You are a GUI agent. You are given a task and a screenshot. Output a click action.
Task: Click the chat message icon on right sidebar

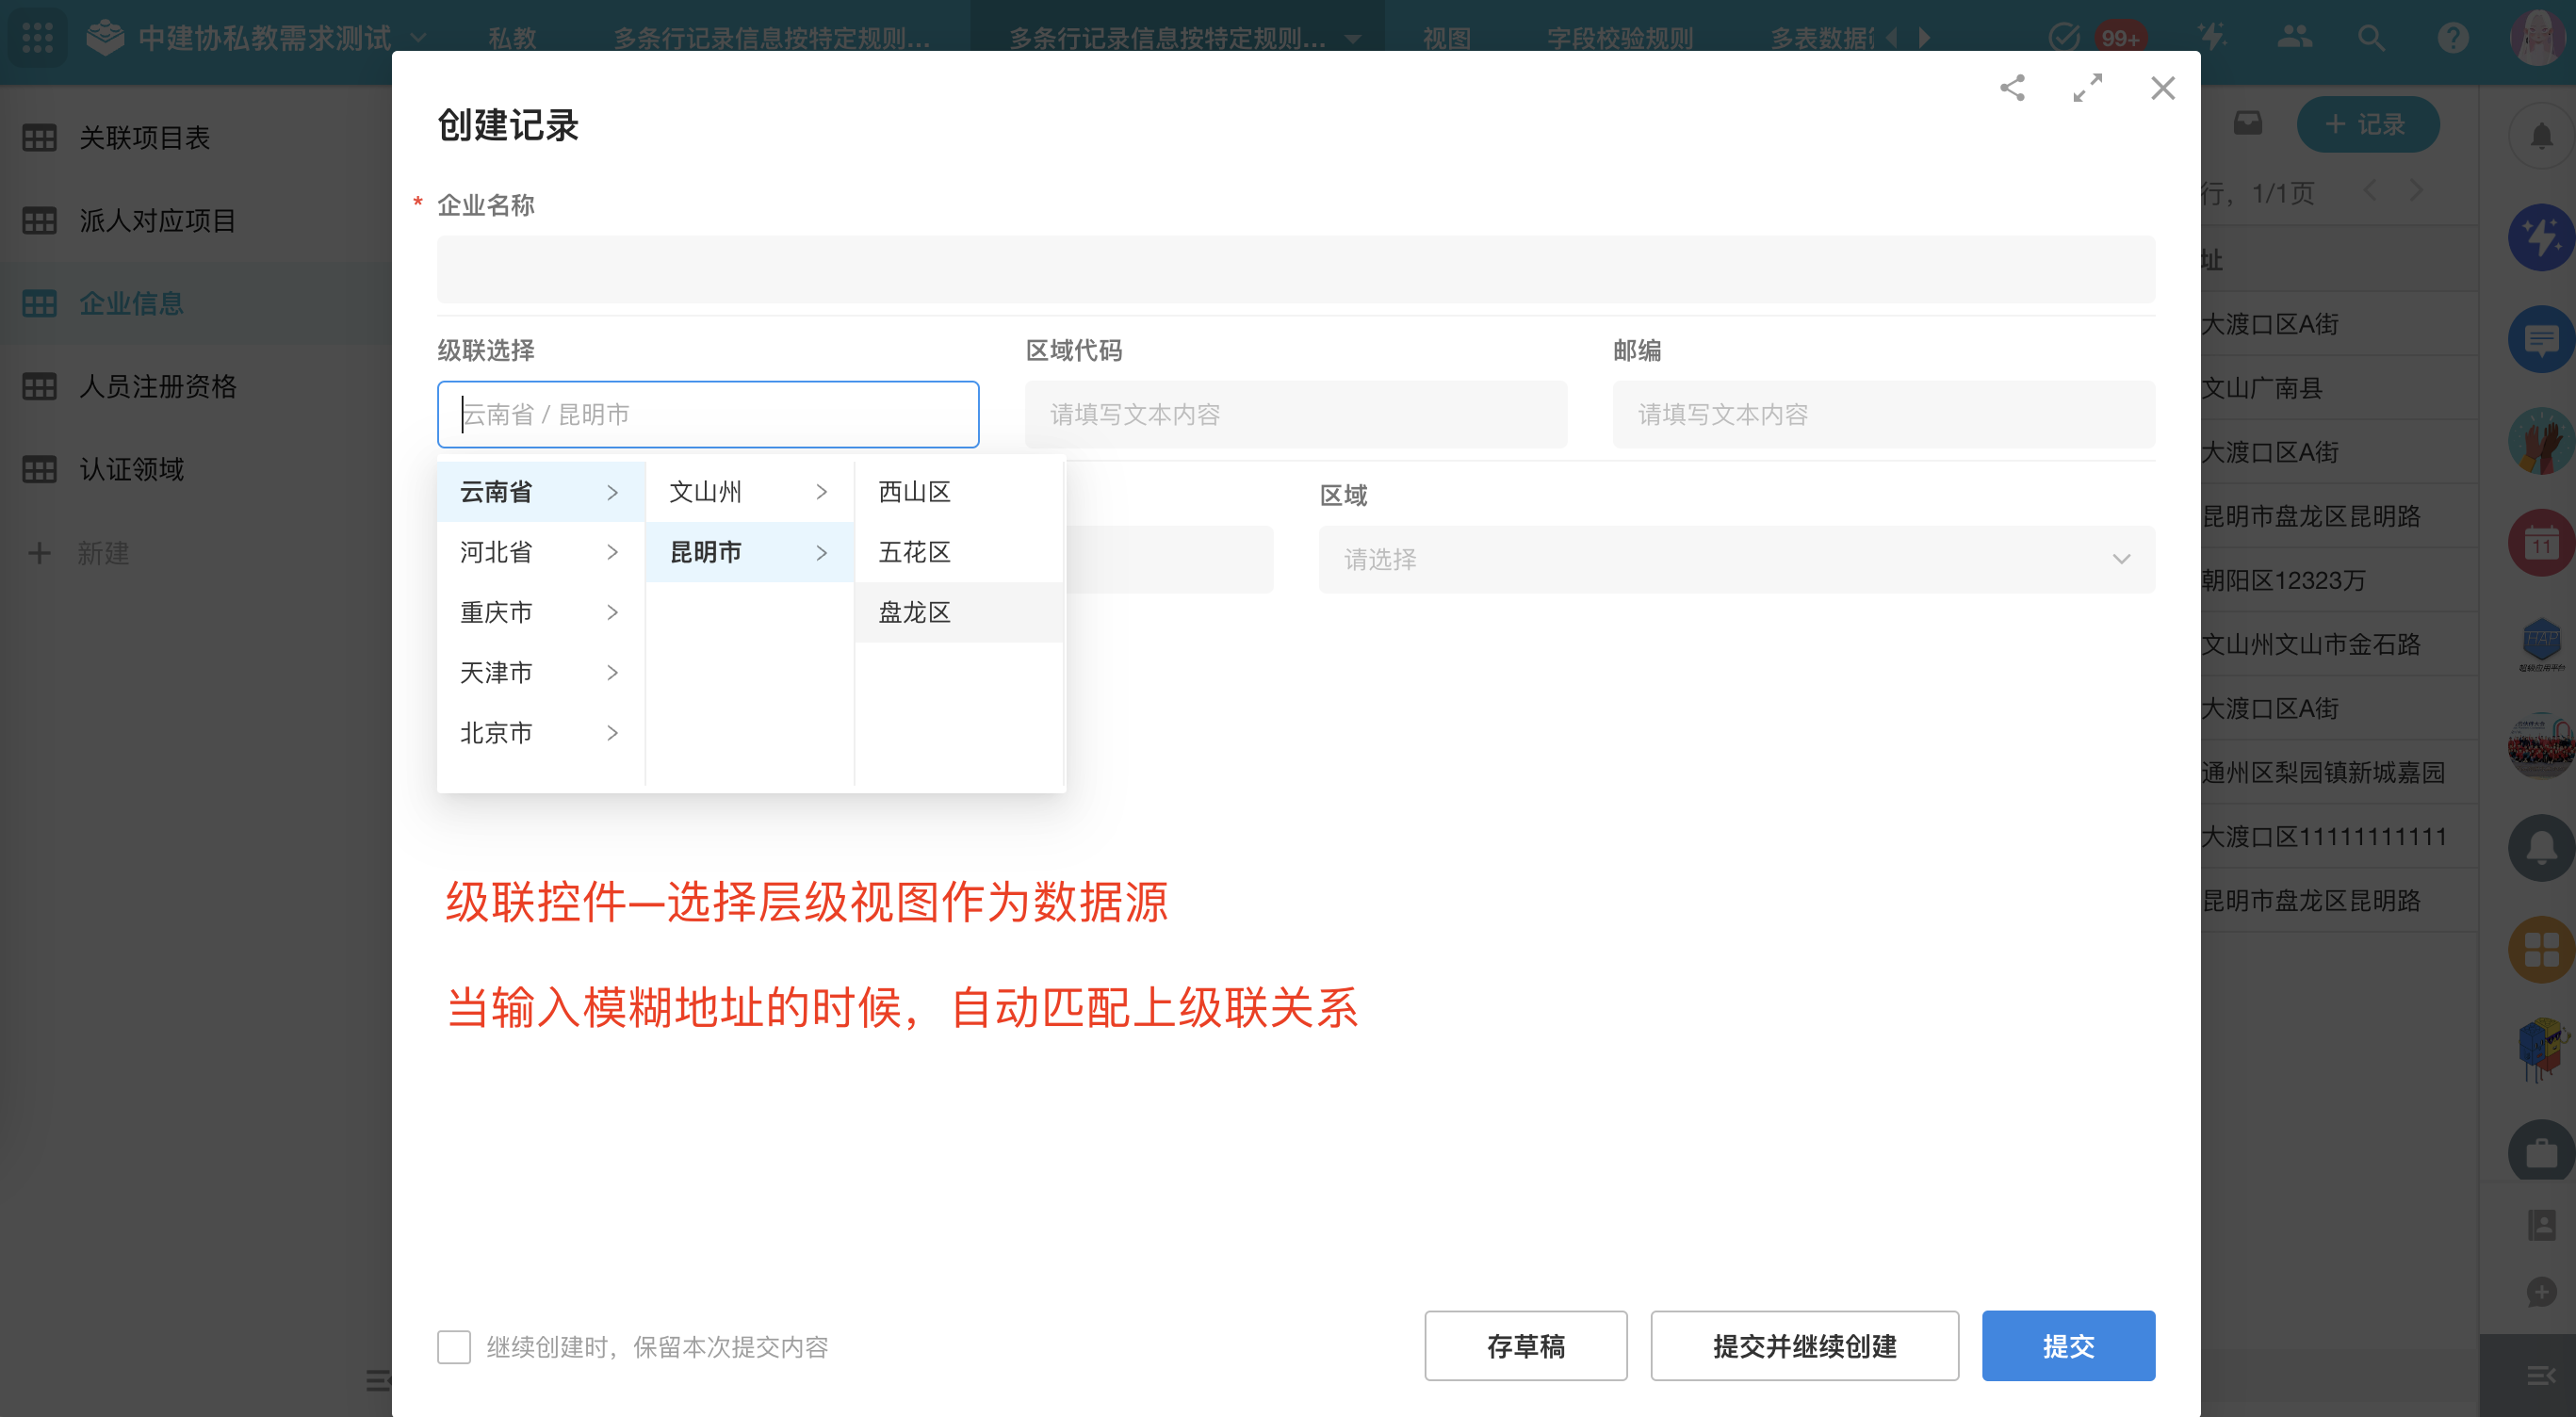(2541, 340)
